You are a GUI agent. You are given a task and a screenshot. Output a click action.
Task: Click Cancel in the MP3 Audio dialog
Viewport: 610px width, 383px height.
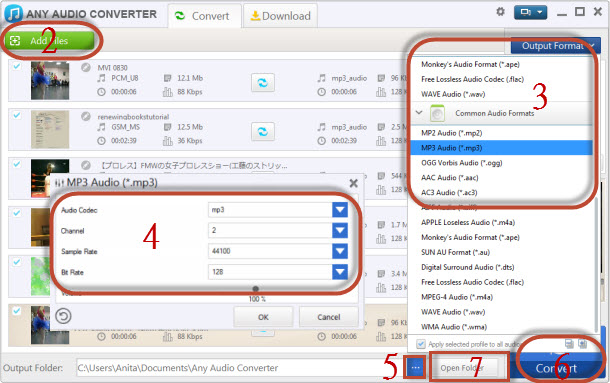pyautogui.click(x=329, y=317)
